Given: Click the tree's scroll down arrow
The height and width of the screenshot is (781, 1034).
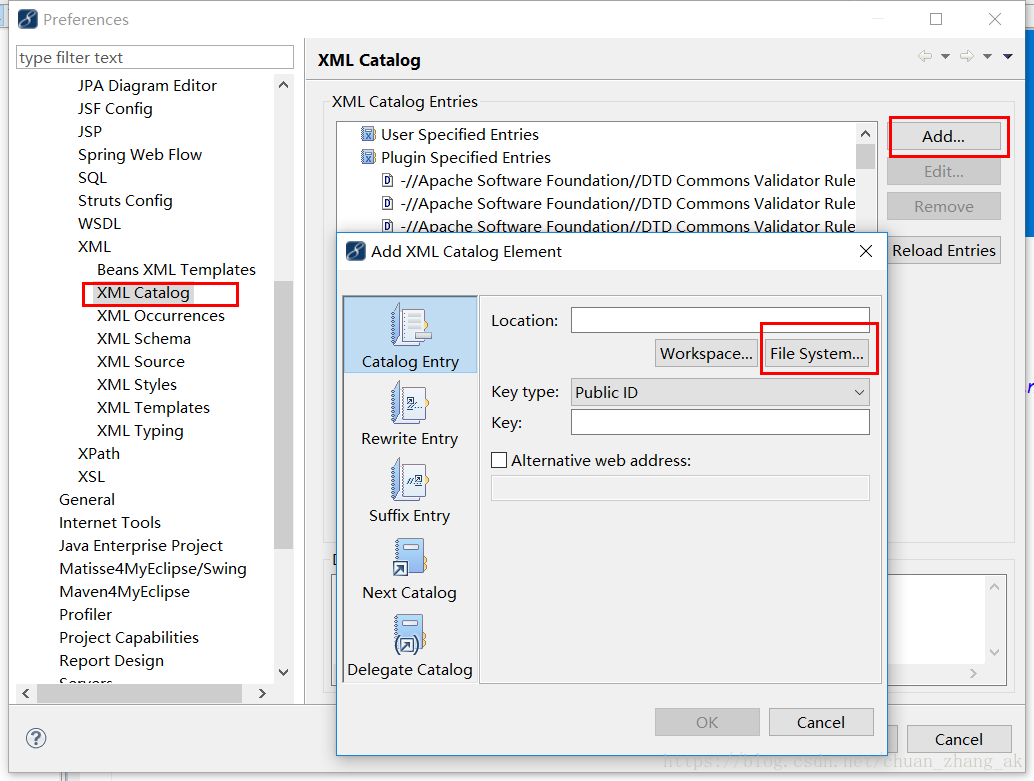Looking at the screenshot, I should click(x=284, y=672).
